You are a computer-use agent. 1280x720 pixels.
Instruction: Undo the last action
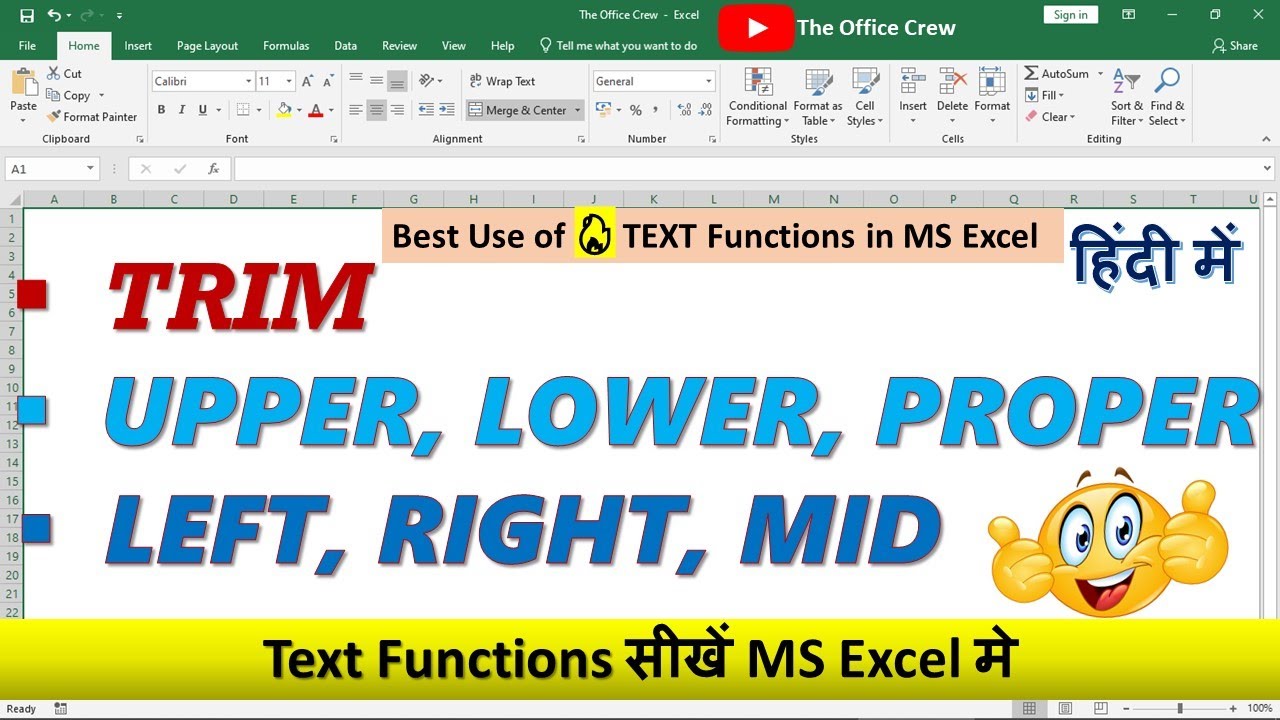(x=54, y=15)
